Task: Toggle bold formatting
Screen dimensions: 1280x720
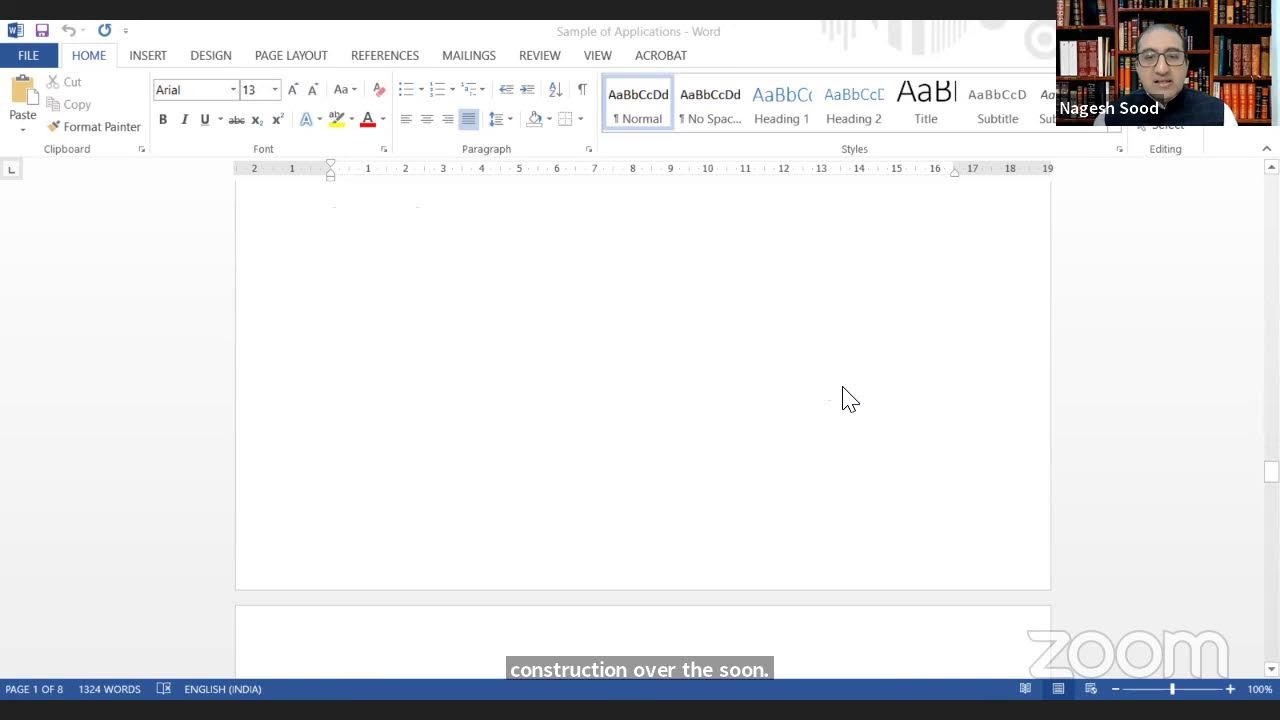Action: click(x=163, y=120)
